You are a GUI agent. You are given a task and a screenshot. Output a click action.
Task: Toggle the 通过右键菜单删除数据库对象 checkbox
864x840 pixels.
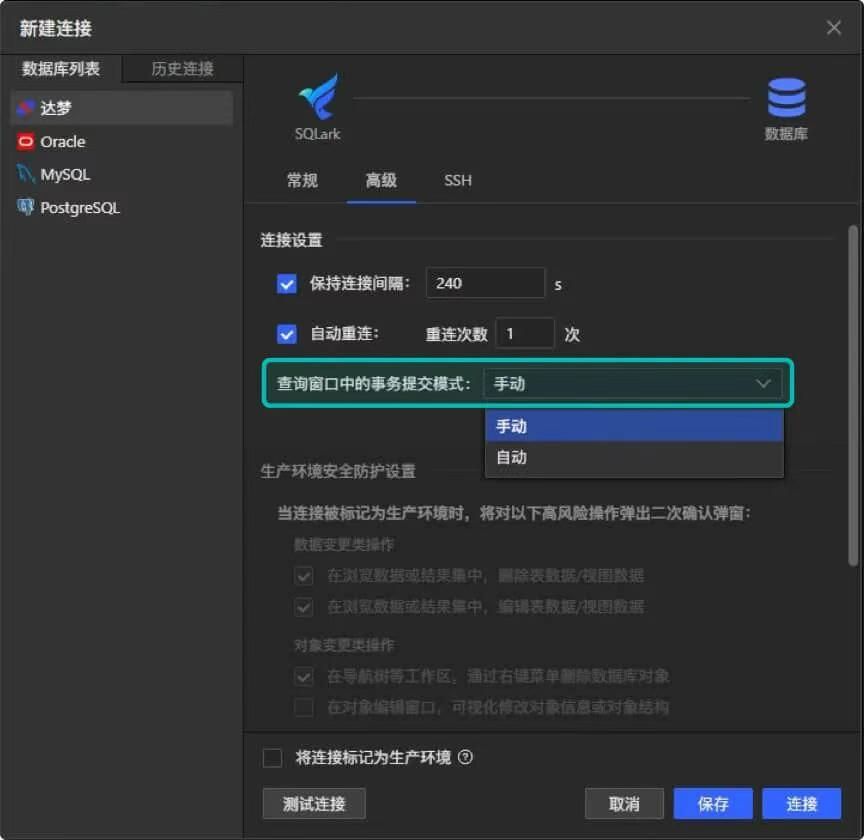[304, 676]
